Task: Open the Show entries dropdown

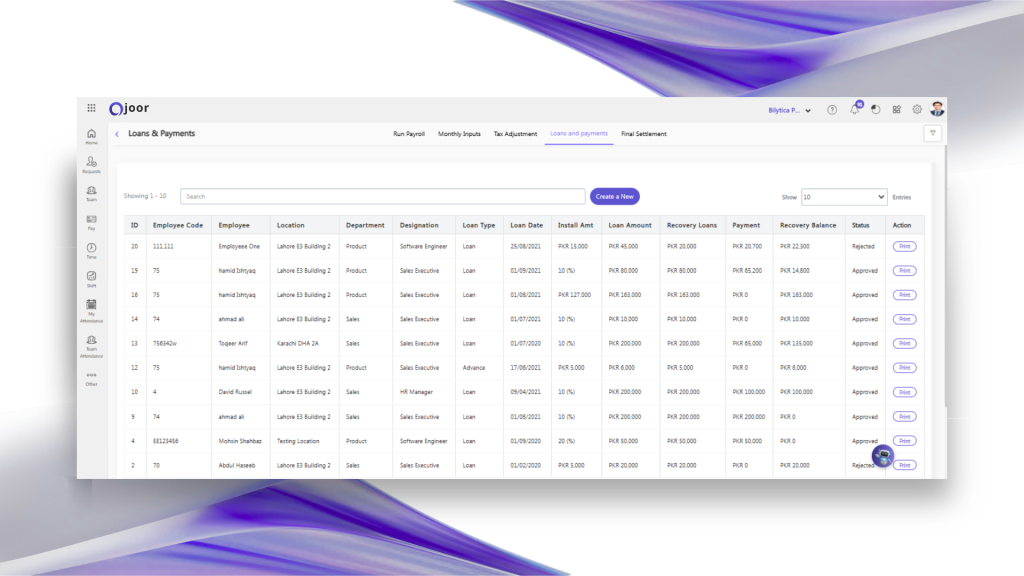Action: click(x=844, y=197)
